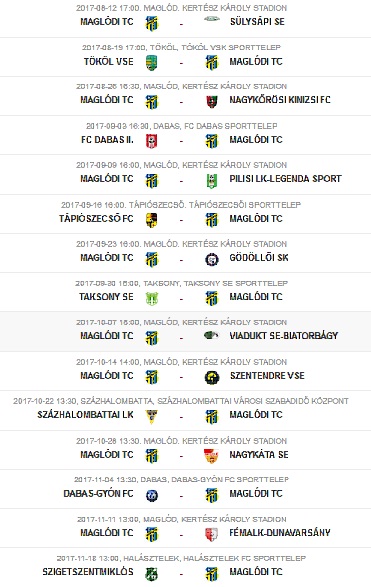Click the Tápiószecső FC crest
Viewport: 371px width, 587px height.
[152, 220]
